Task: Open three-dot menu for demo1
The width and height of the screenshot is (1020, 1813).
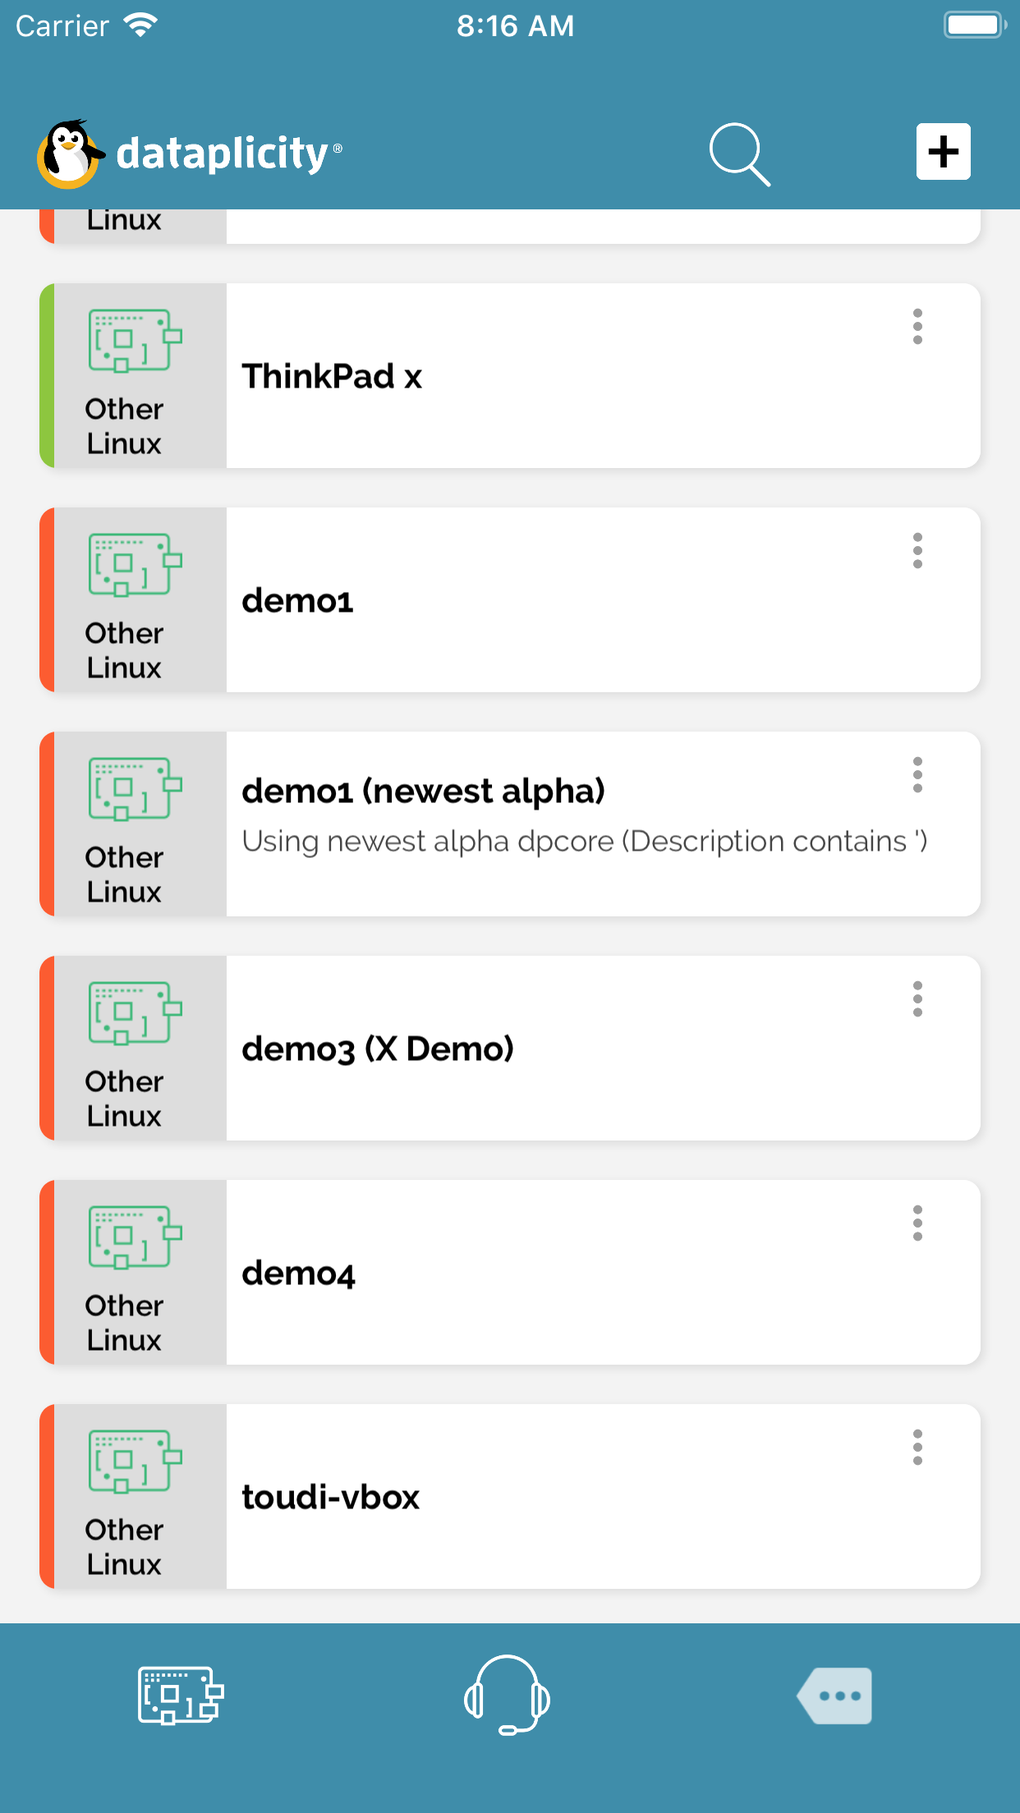Action: pyautogui.click(x=917, y=551)
